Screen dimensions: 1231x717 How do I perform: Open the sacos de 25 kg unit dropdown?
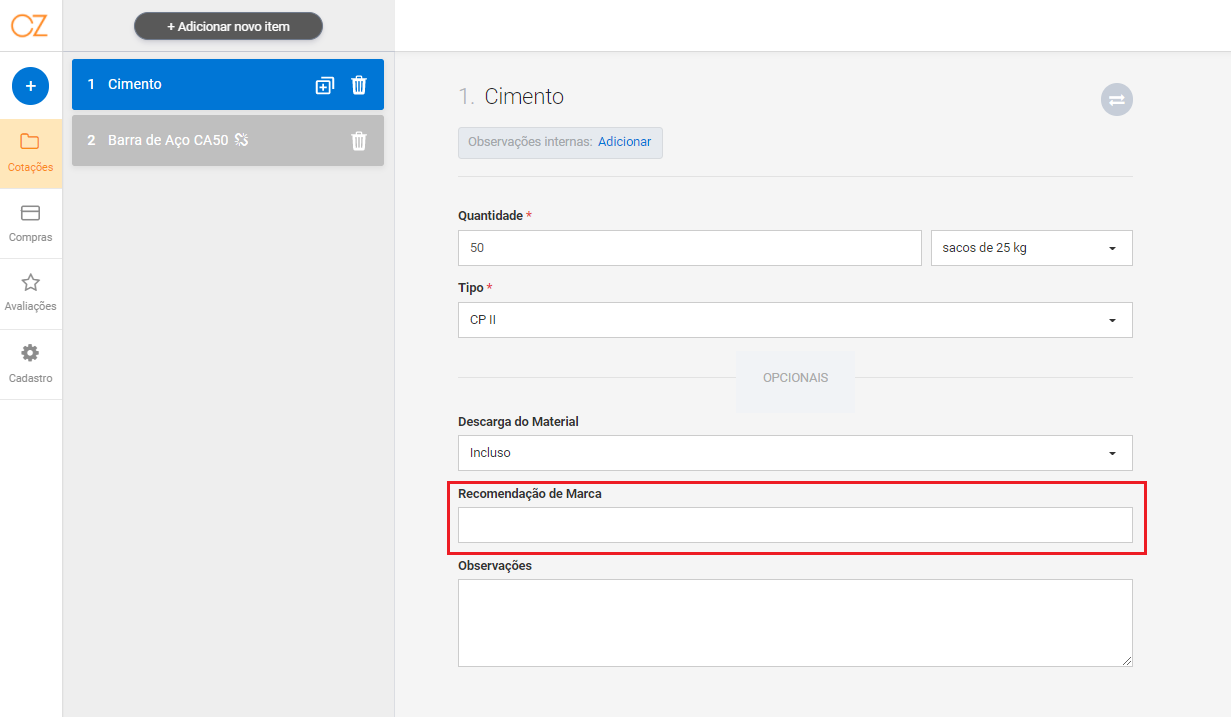point(1031,248)
